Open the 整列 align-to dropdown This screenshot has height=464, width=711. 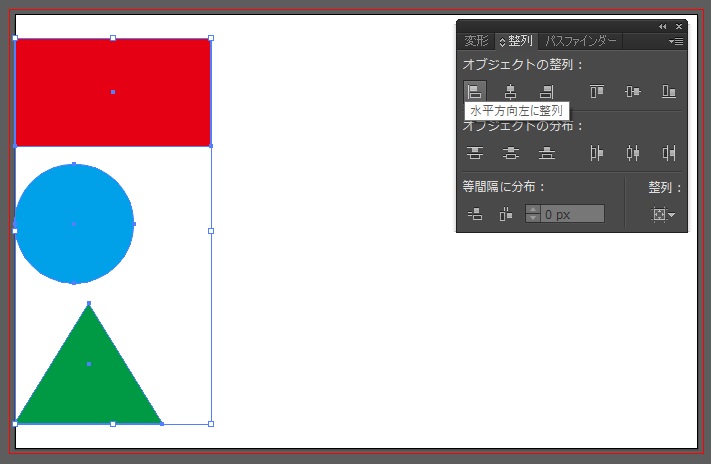click(x=662, y=214)
